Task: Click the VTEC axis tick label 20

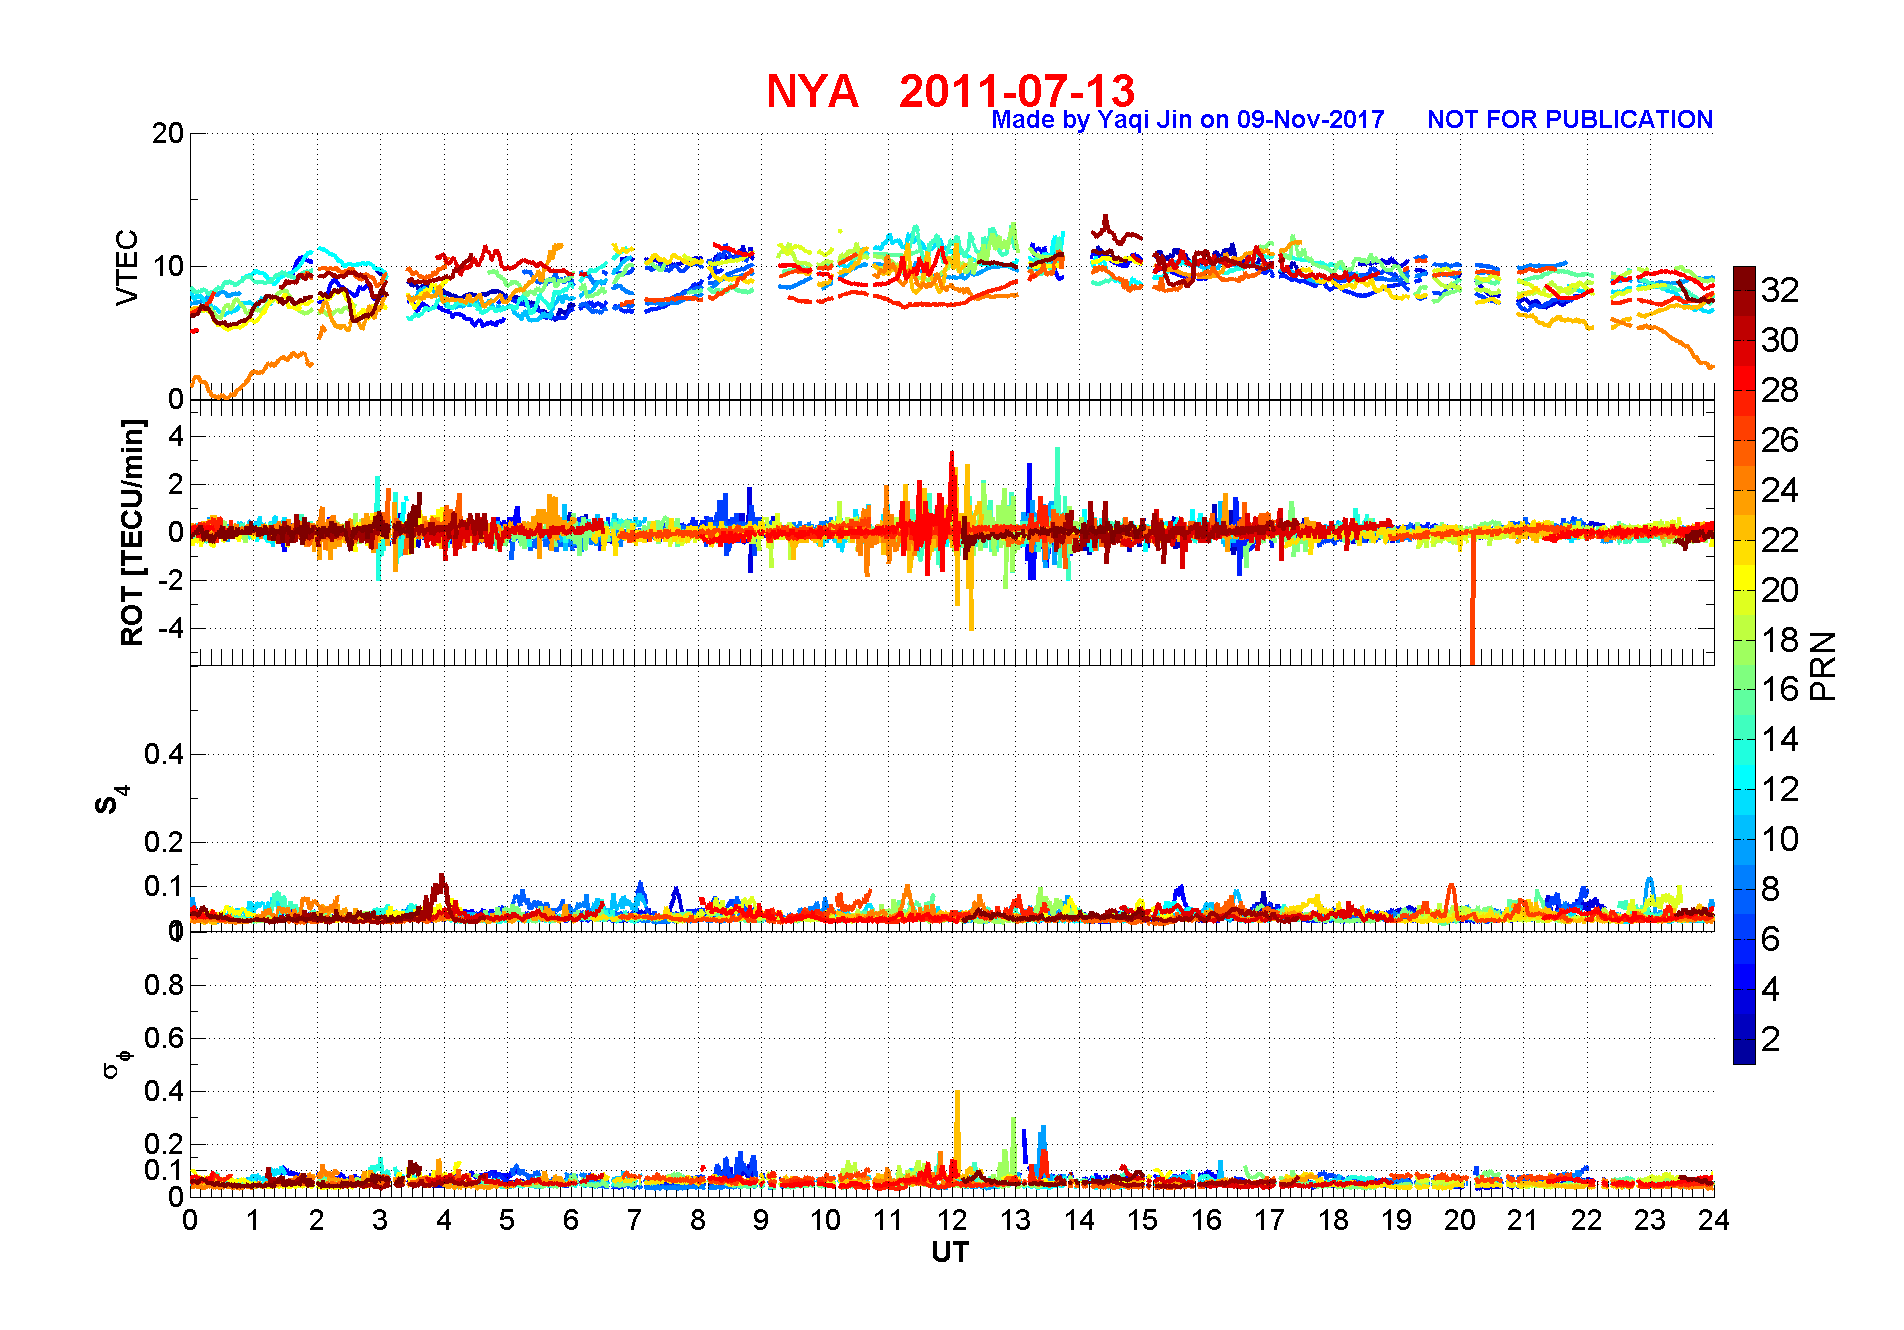Action: [x=168, y=133]
